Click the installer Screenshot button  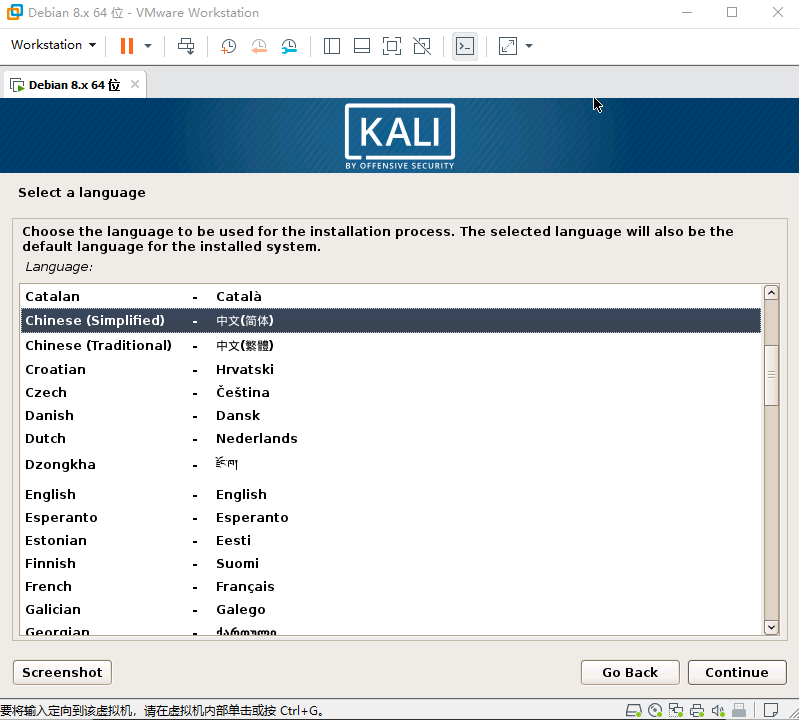pyautogui.click(x=62, y=673)
